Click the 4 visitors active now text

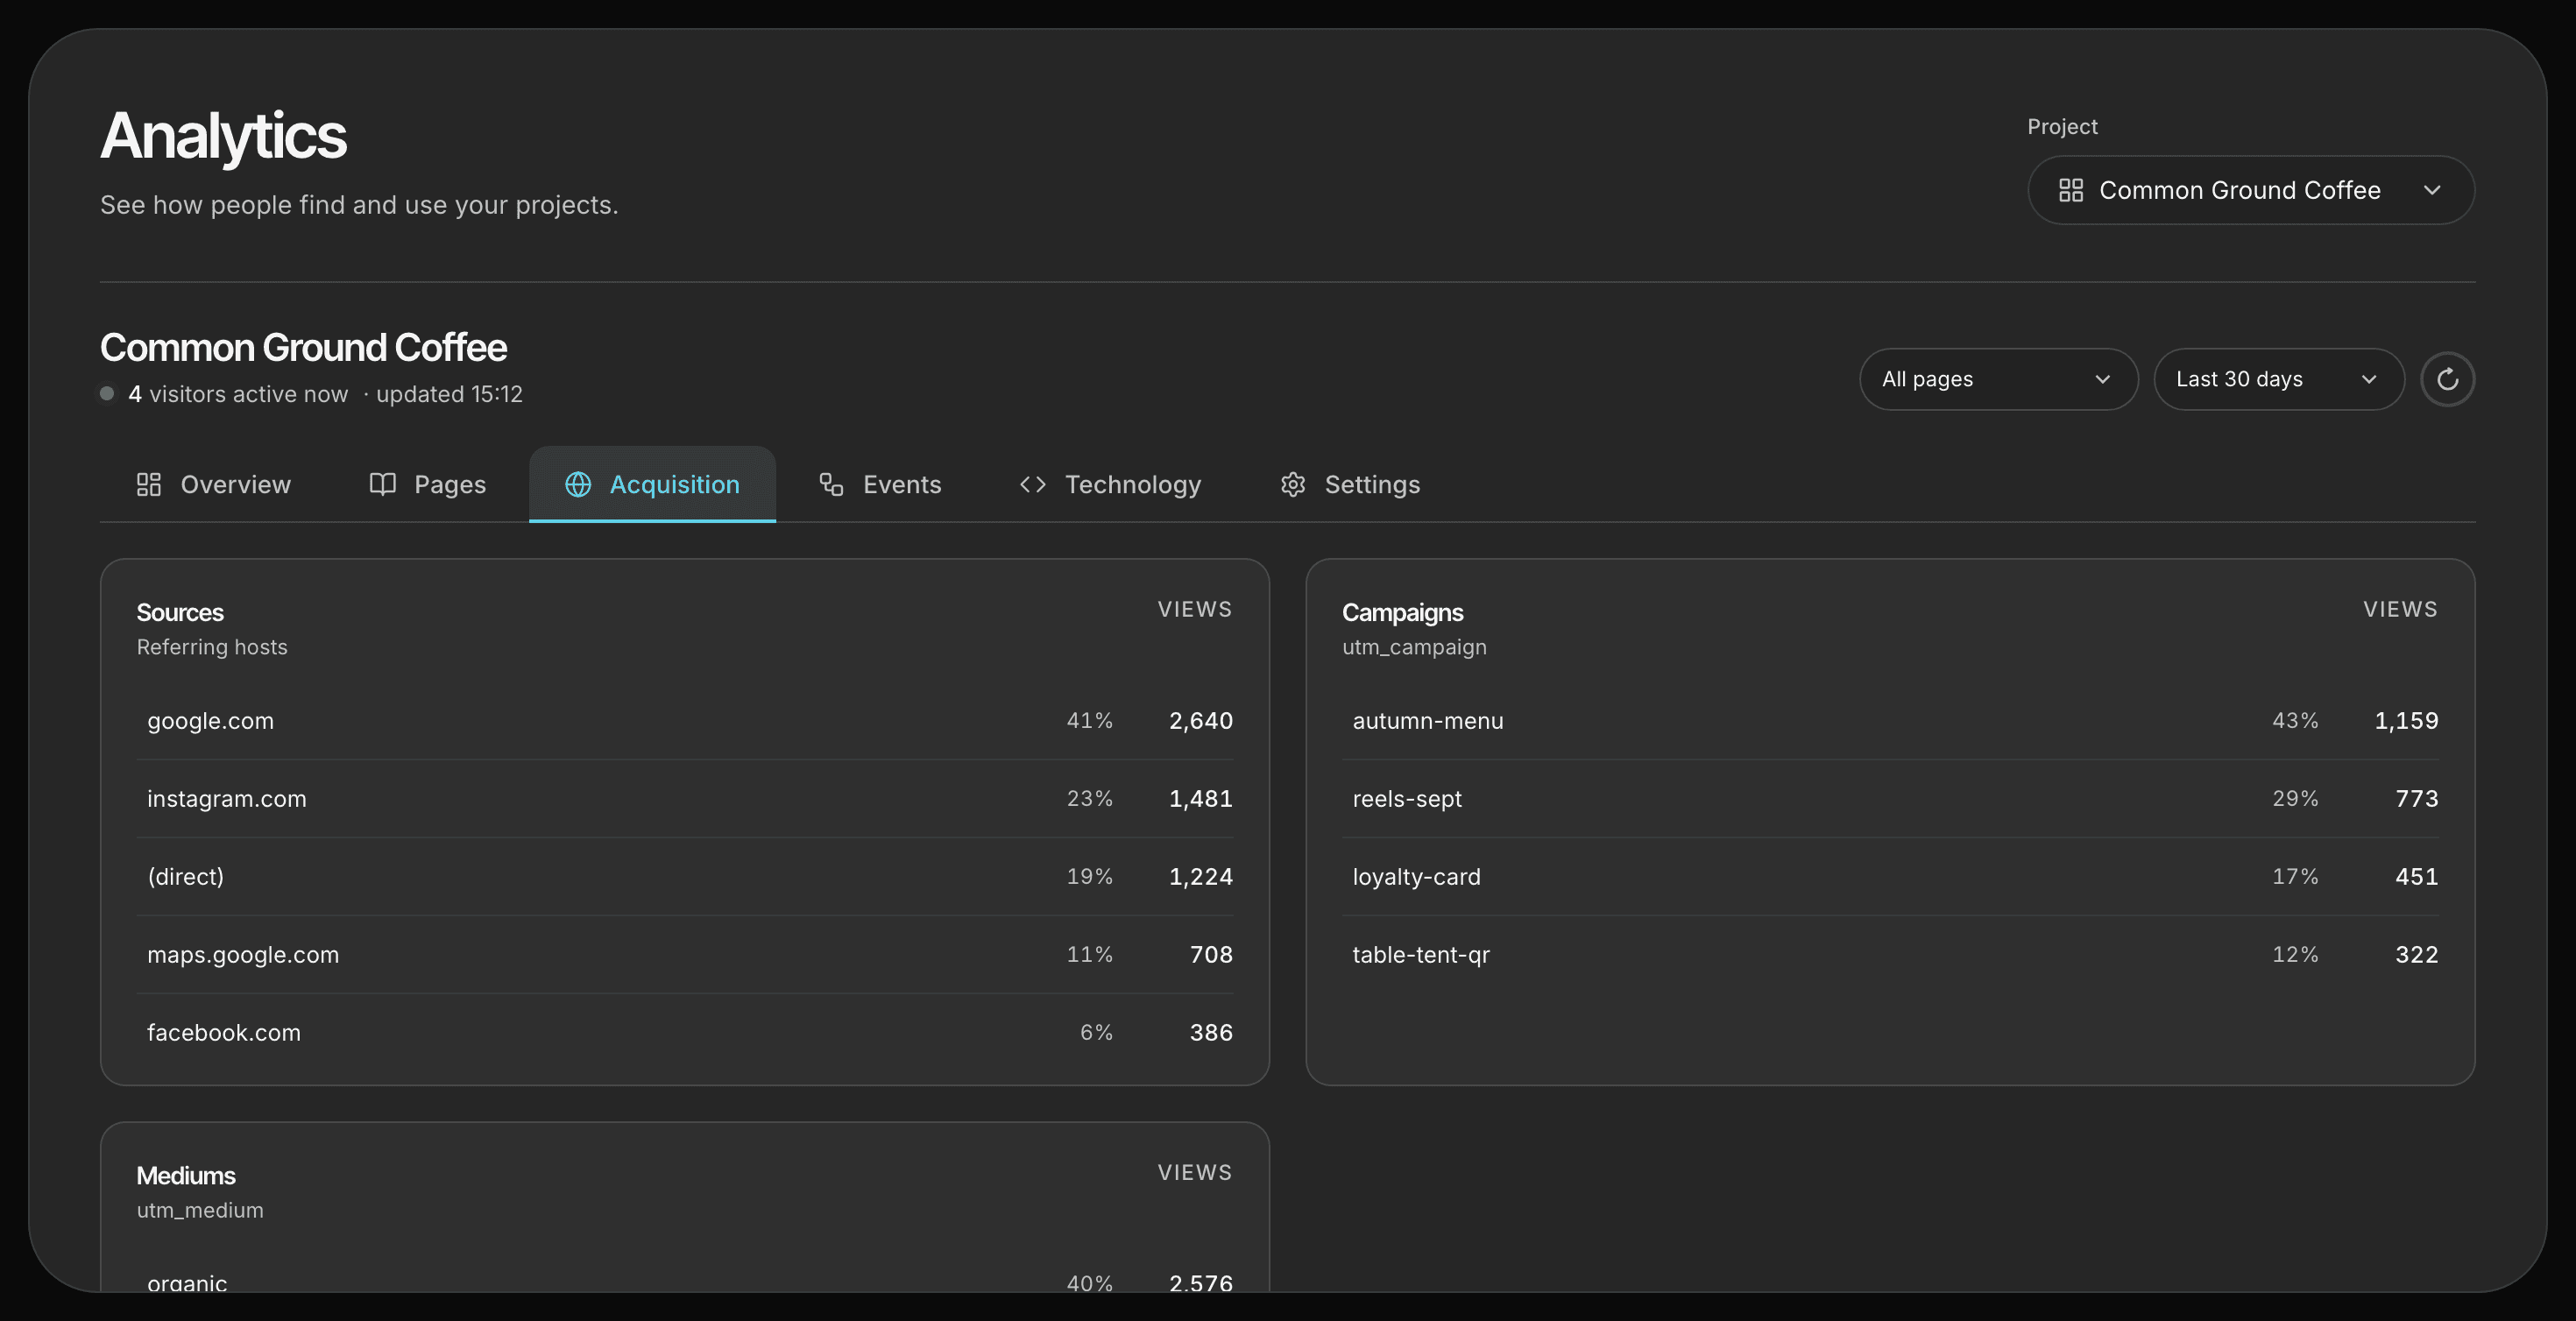click(x=238, y=394)
